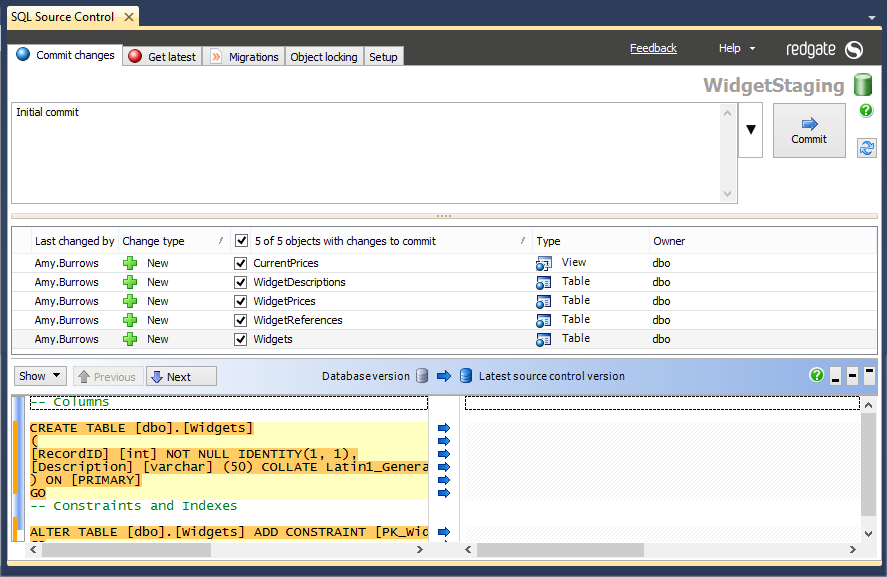Click the refresh icon below help
Screen dimensions: 887x577
tap(866, 148)
